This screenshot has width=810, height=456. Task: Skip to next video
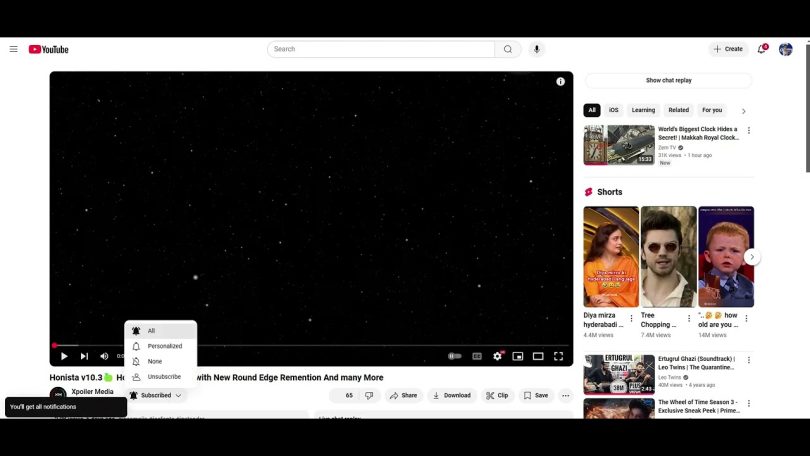84,356
